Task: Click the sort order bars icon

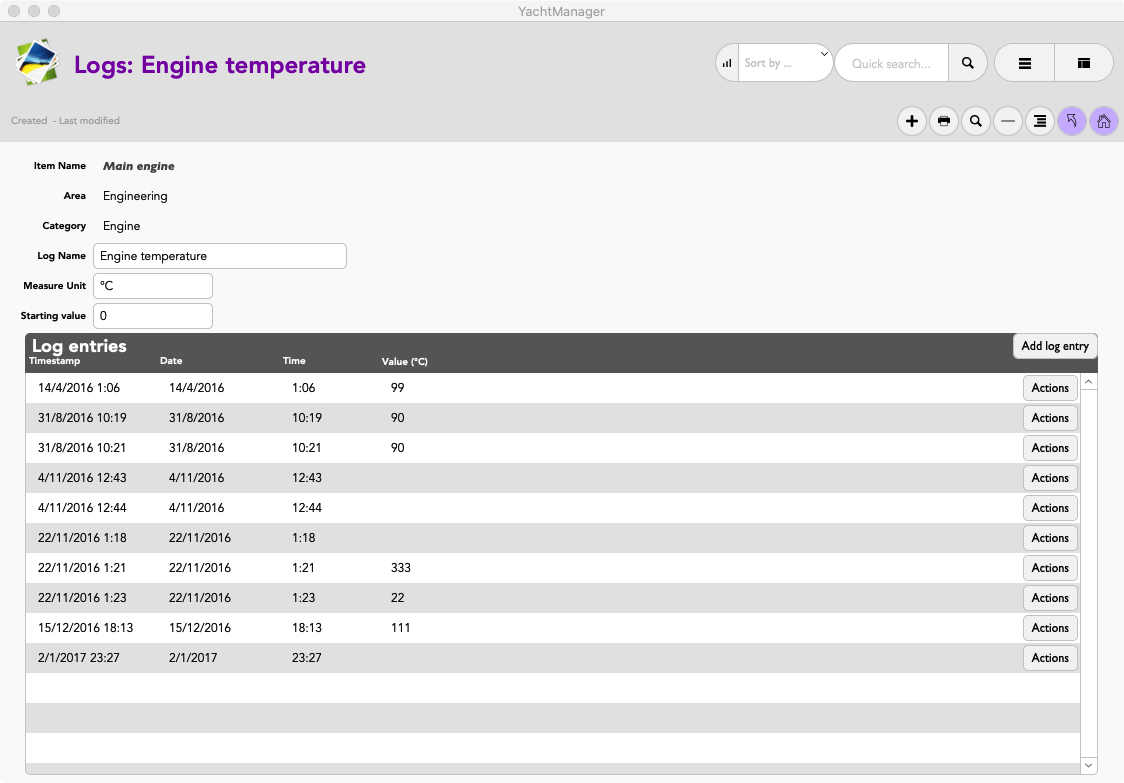Action: pos(727,63)
